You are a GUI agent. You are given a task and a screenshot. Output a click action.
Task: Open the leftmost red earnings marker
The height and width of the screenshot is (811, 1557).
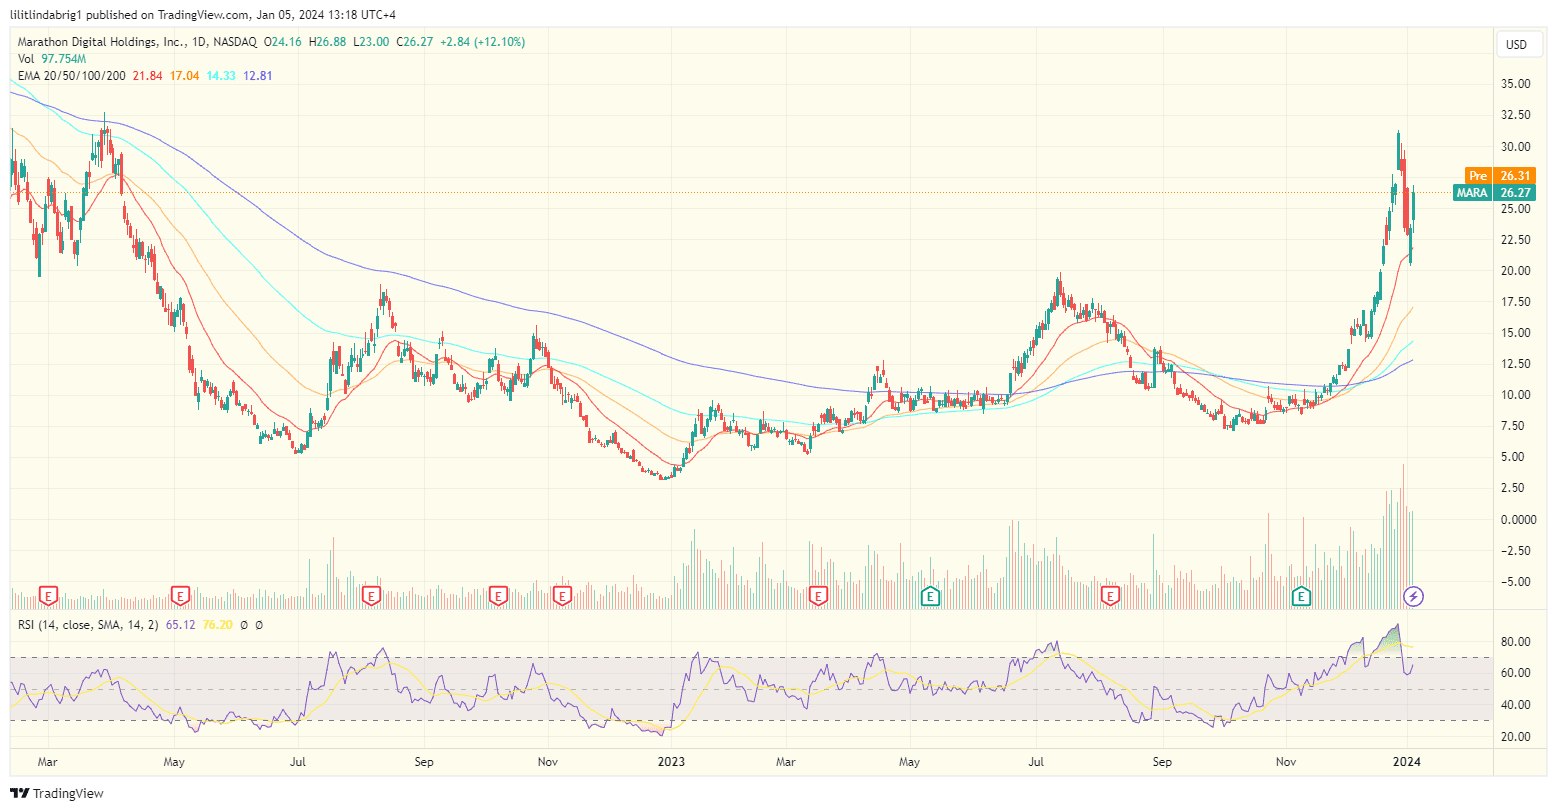coord(47,596)
